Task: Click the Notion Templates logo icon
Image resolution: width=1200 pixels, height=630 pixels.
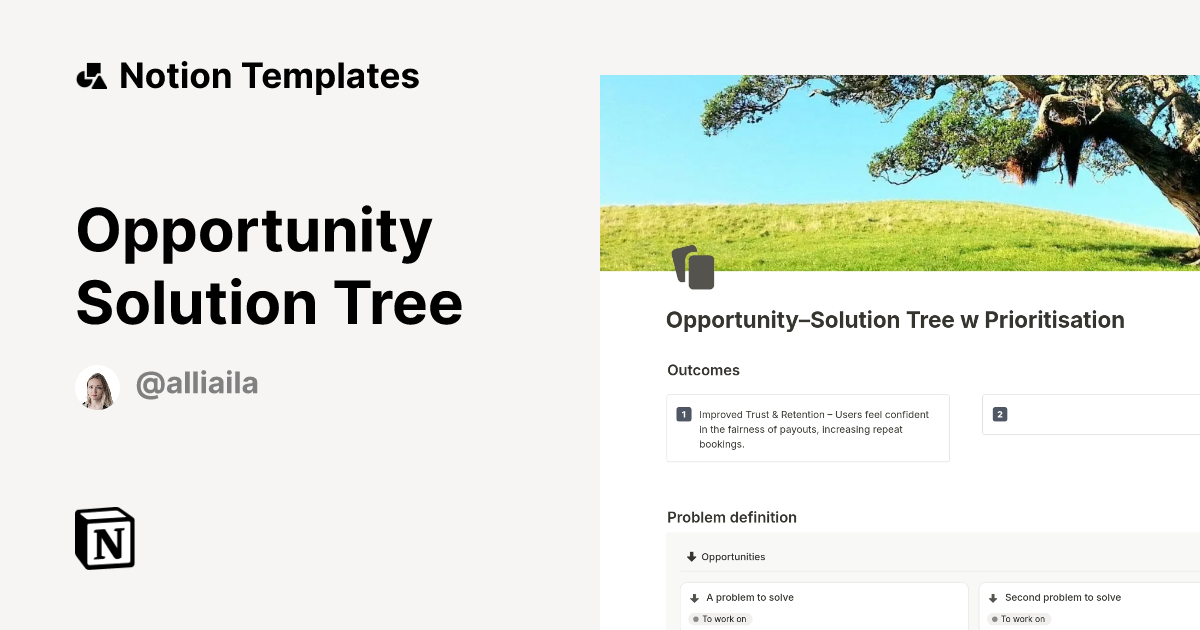Action: coord(92,75)
